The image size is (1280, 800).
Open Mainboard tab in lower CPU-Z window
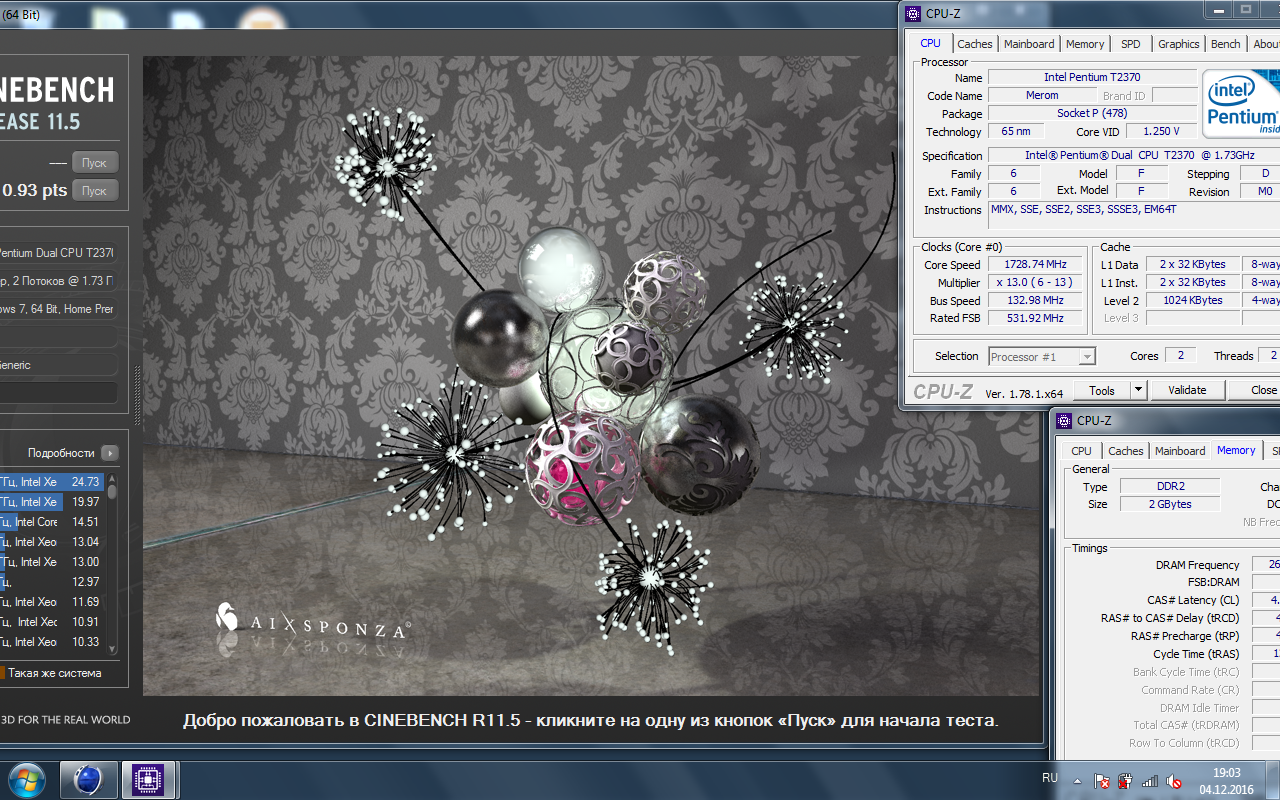click(x=1180, y=451)
